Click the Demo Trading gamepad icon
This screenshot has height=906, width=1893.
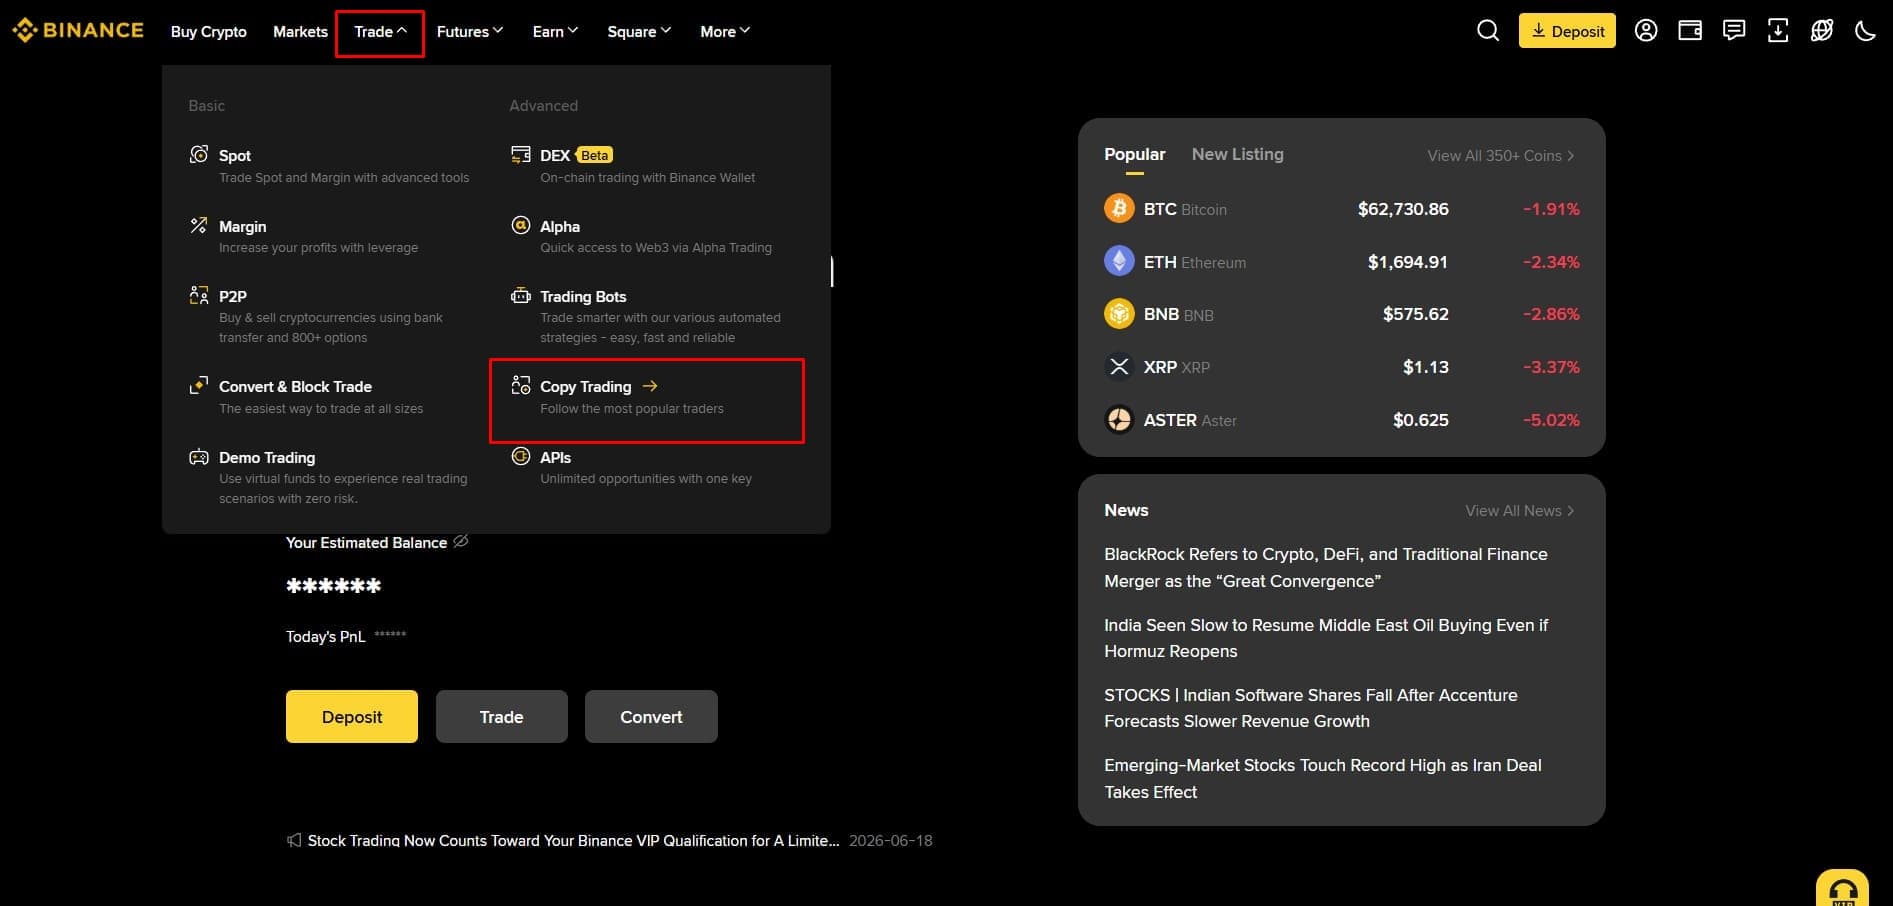point(199,457)
